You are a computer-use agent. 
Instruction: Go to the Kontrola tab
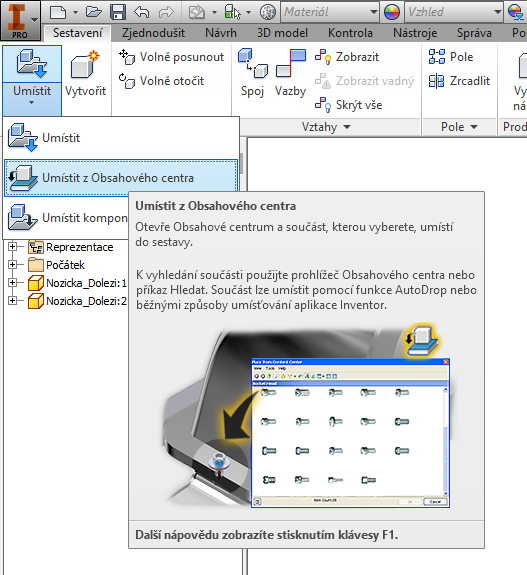pos(350,33)
